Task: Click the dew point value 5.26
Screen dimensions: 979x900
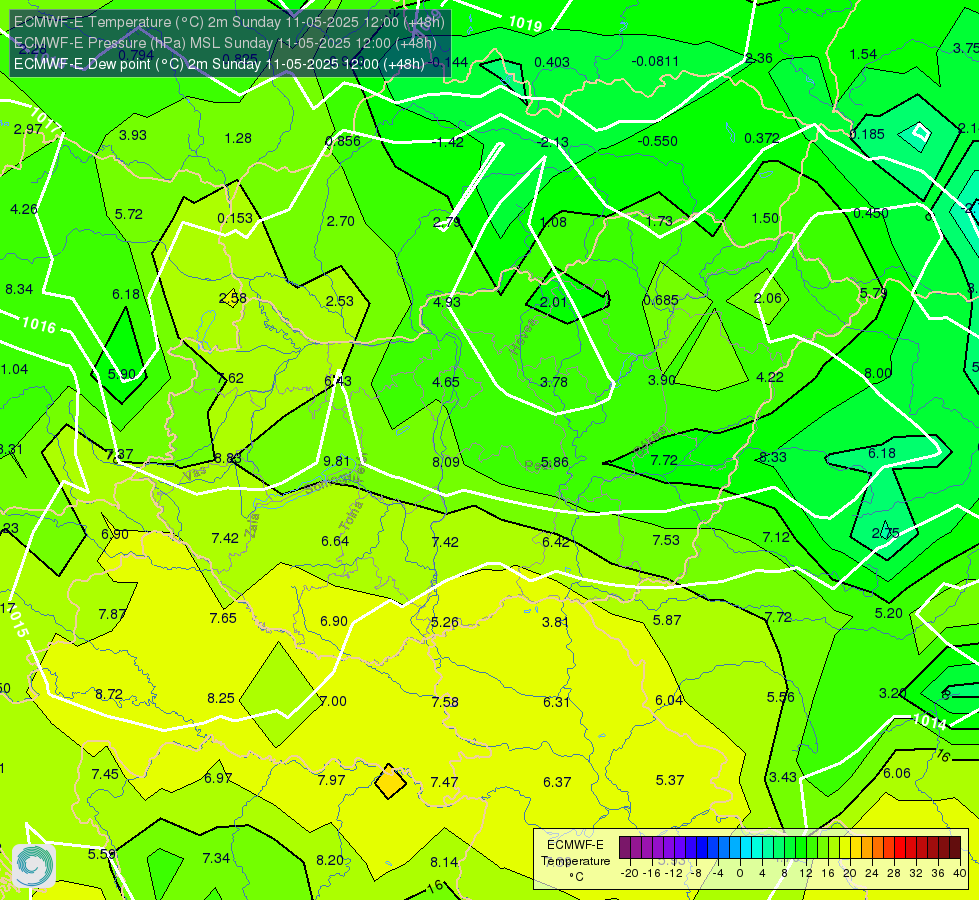Action: 445,622
